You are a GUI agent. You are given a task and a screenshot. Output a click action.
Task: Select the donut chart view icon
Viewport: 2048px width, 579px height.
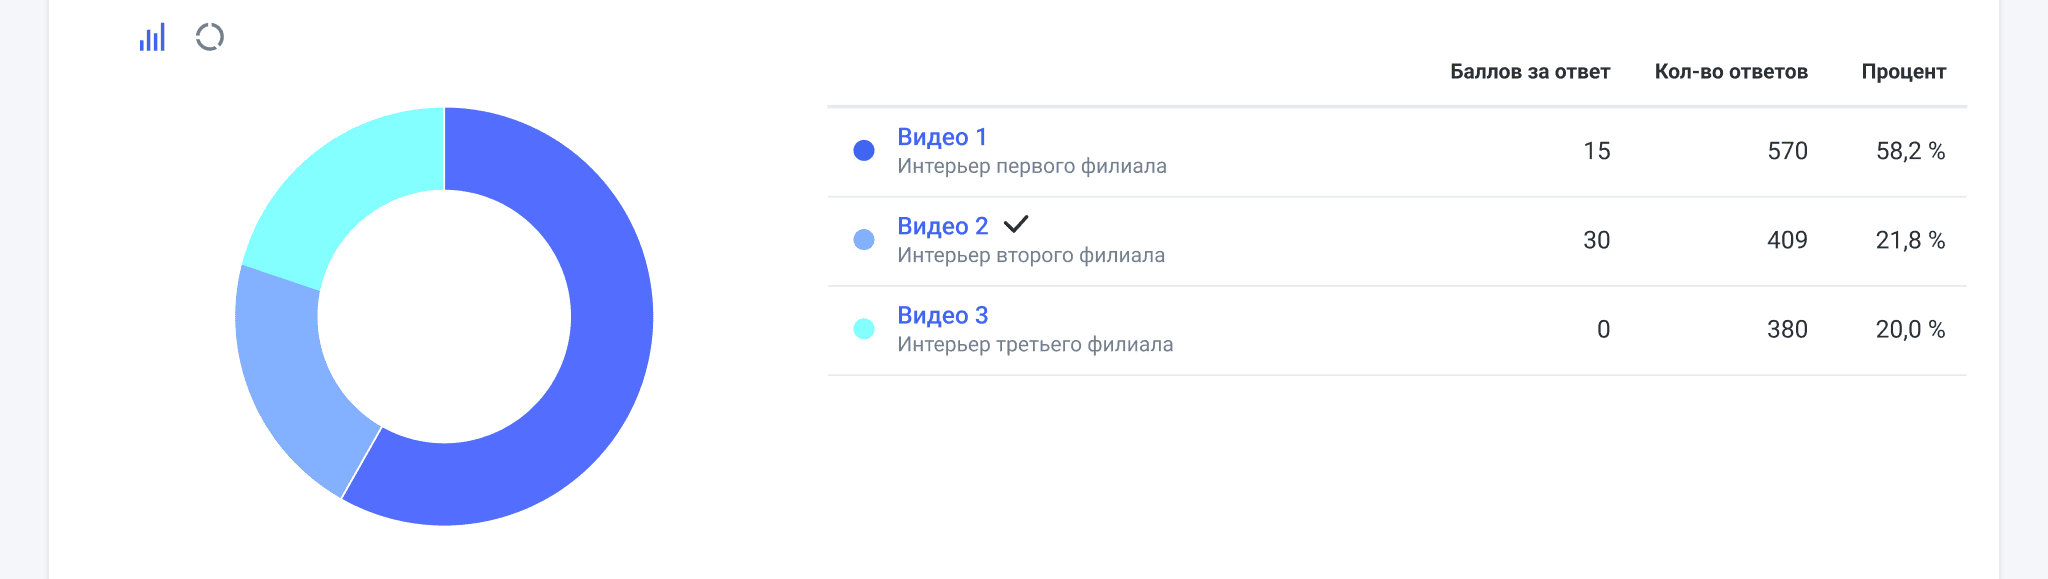click(210, 38)
